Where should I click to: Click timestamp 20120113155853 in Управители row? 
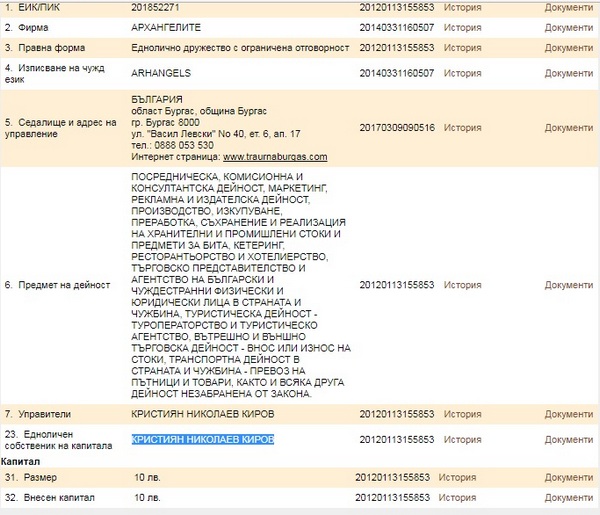click(397, 414)
